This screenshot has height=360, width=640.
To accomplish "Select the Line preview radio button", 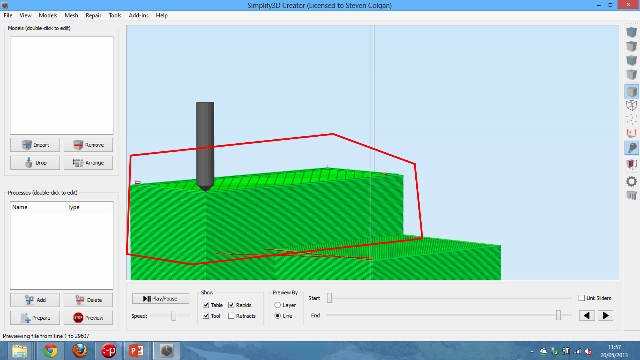I will coord(278,316).
